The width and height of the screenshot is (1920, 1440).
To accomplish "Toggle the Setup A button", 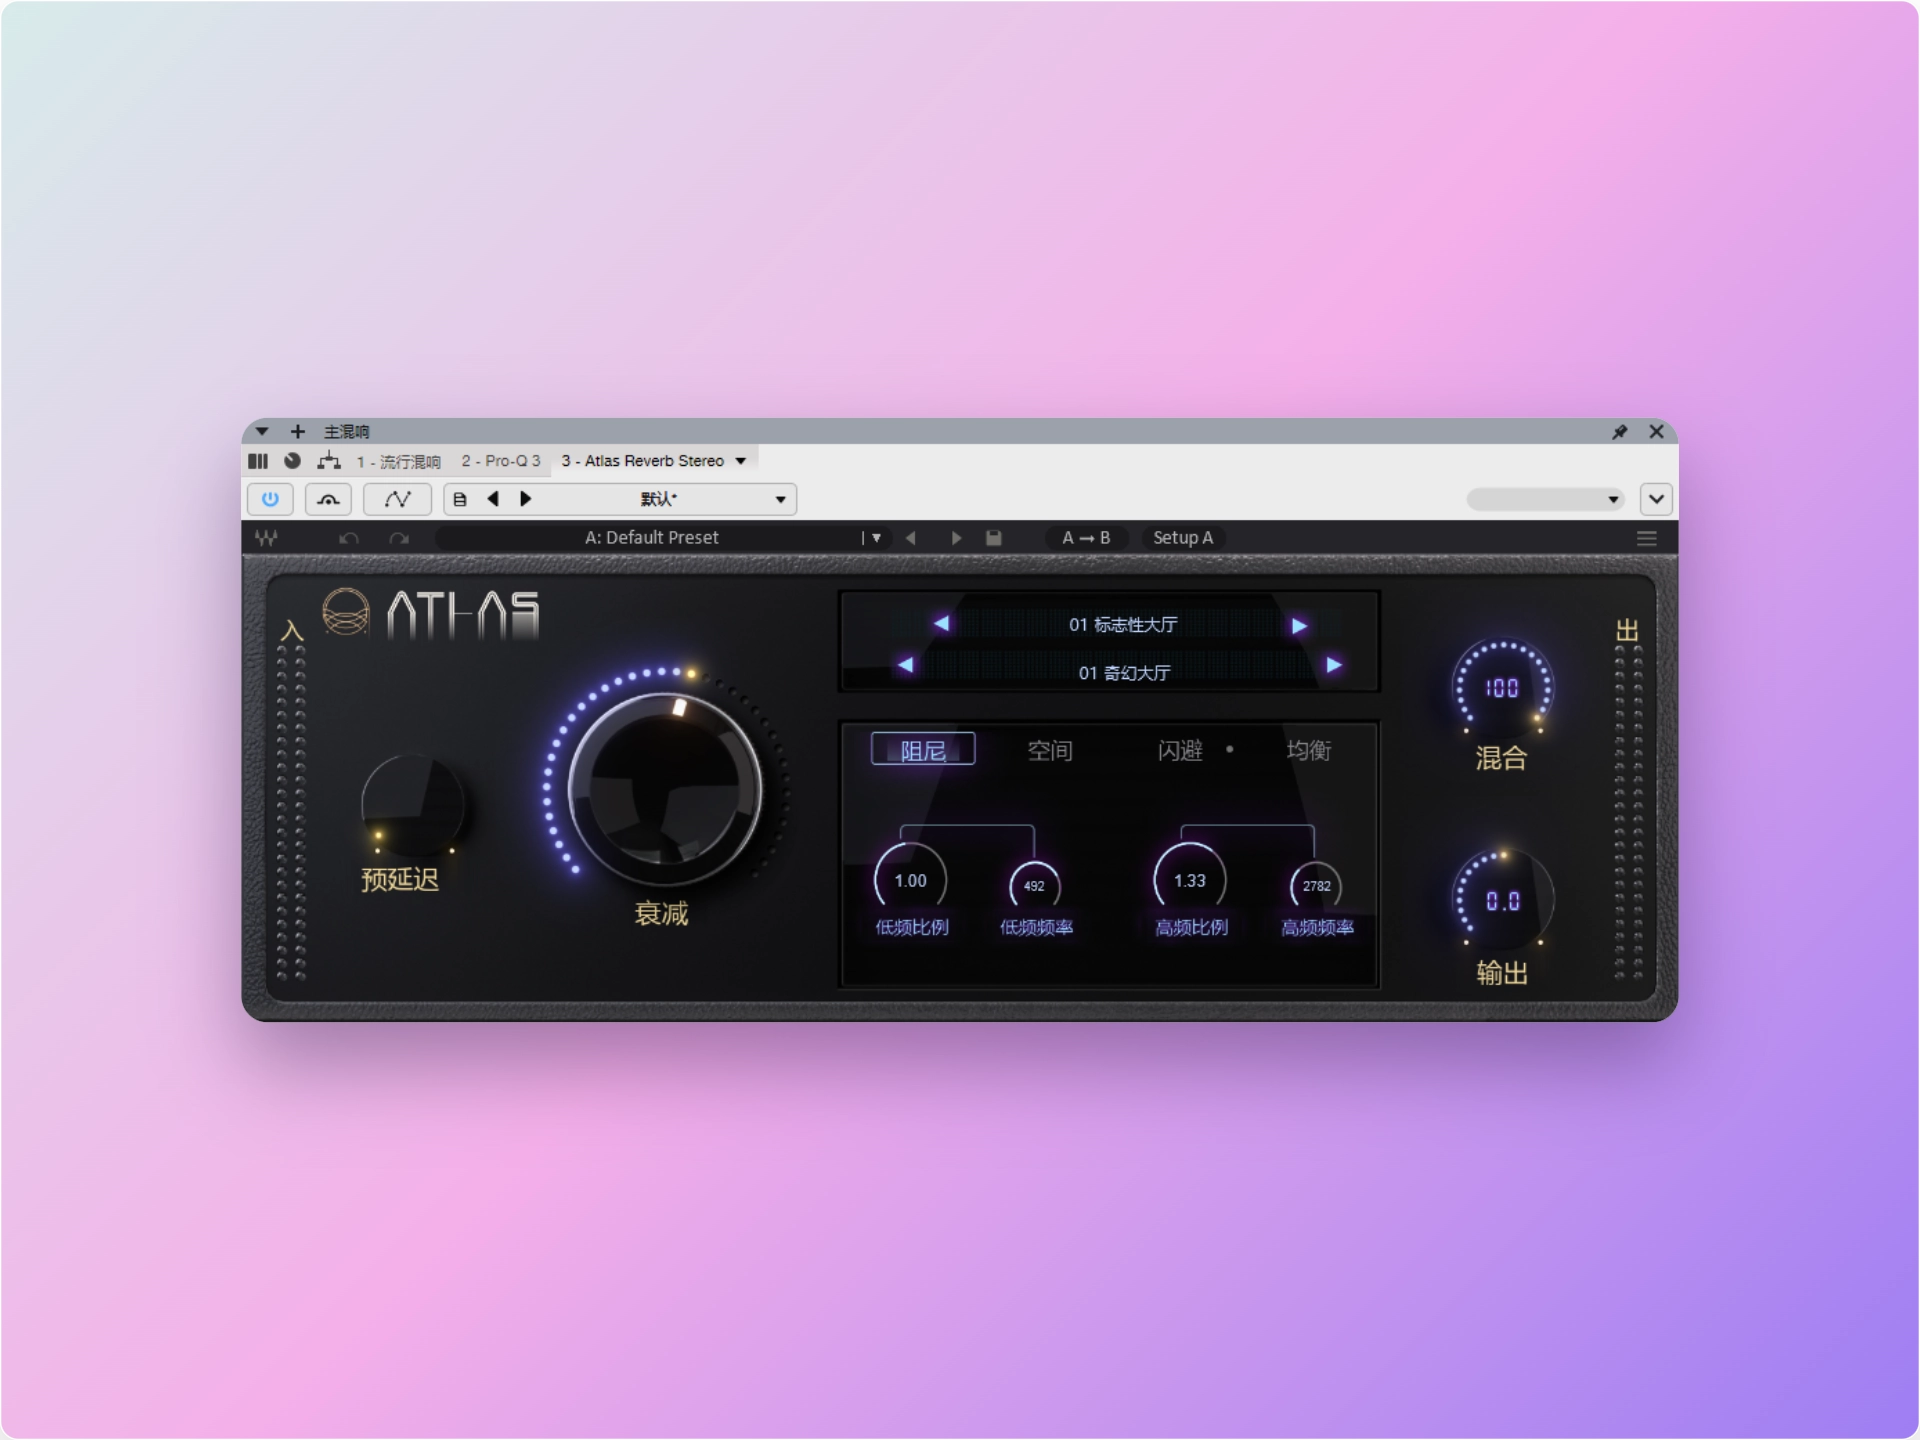I will pyautogui.click(x=1183, y=538).
